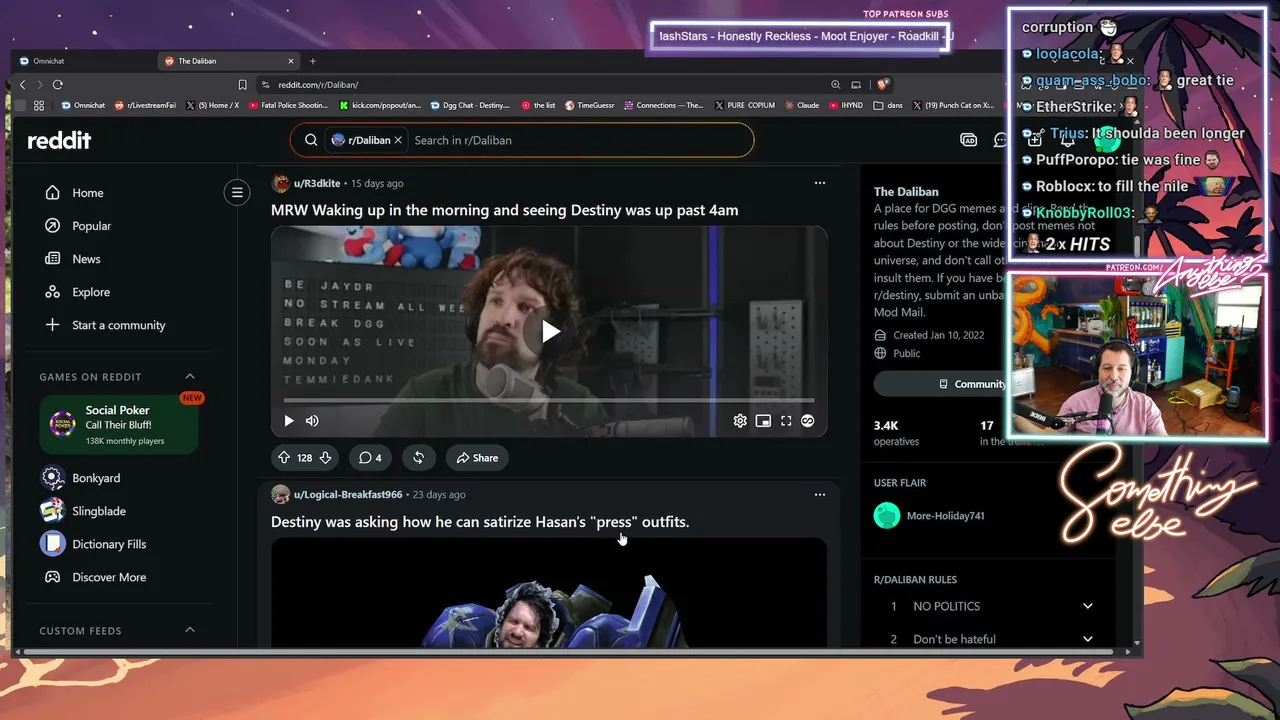Open options on Logical-Breakfast966's post
The width and height of the screenshot is (1280, 720).
click(x=820, y=494)
